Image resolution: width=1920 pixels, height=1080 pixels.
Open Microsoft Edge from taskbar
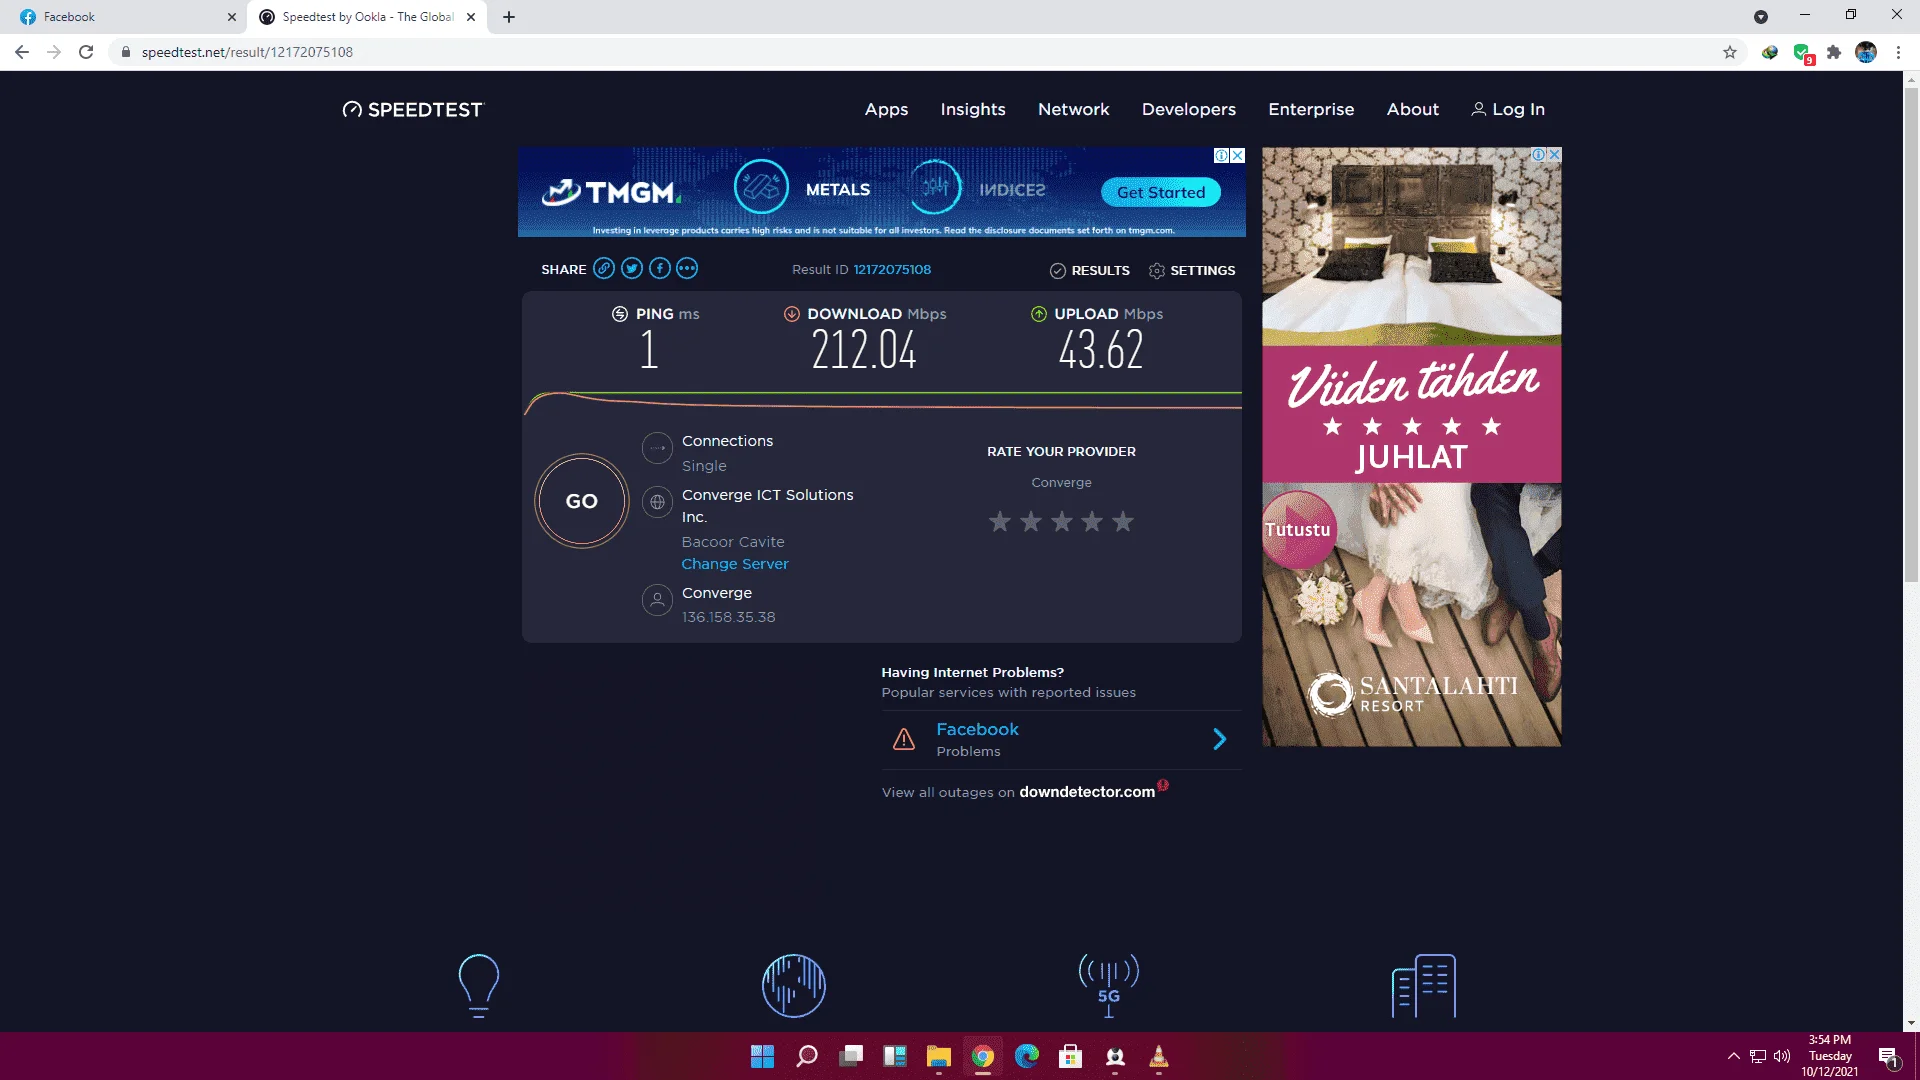(x=1027, y=1057)
